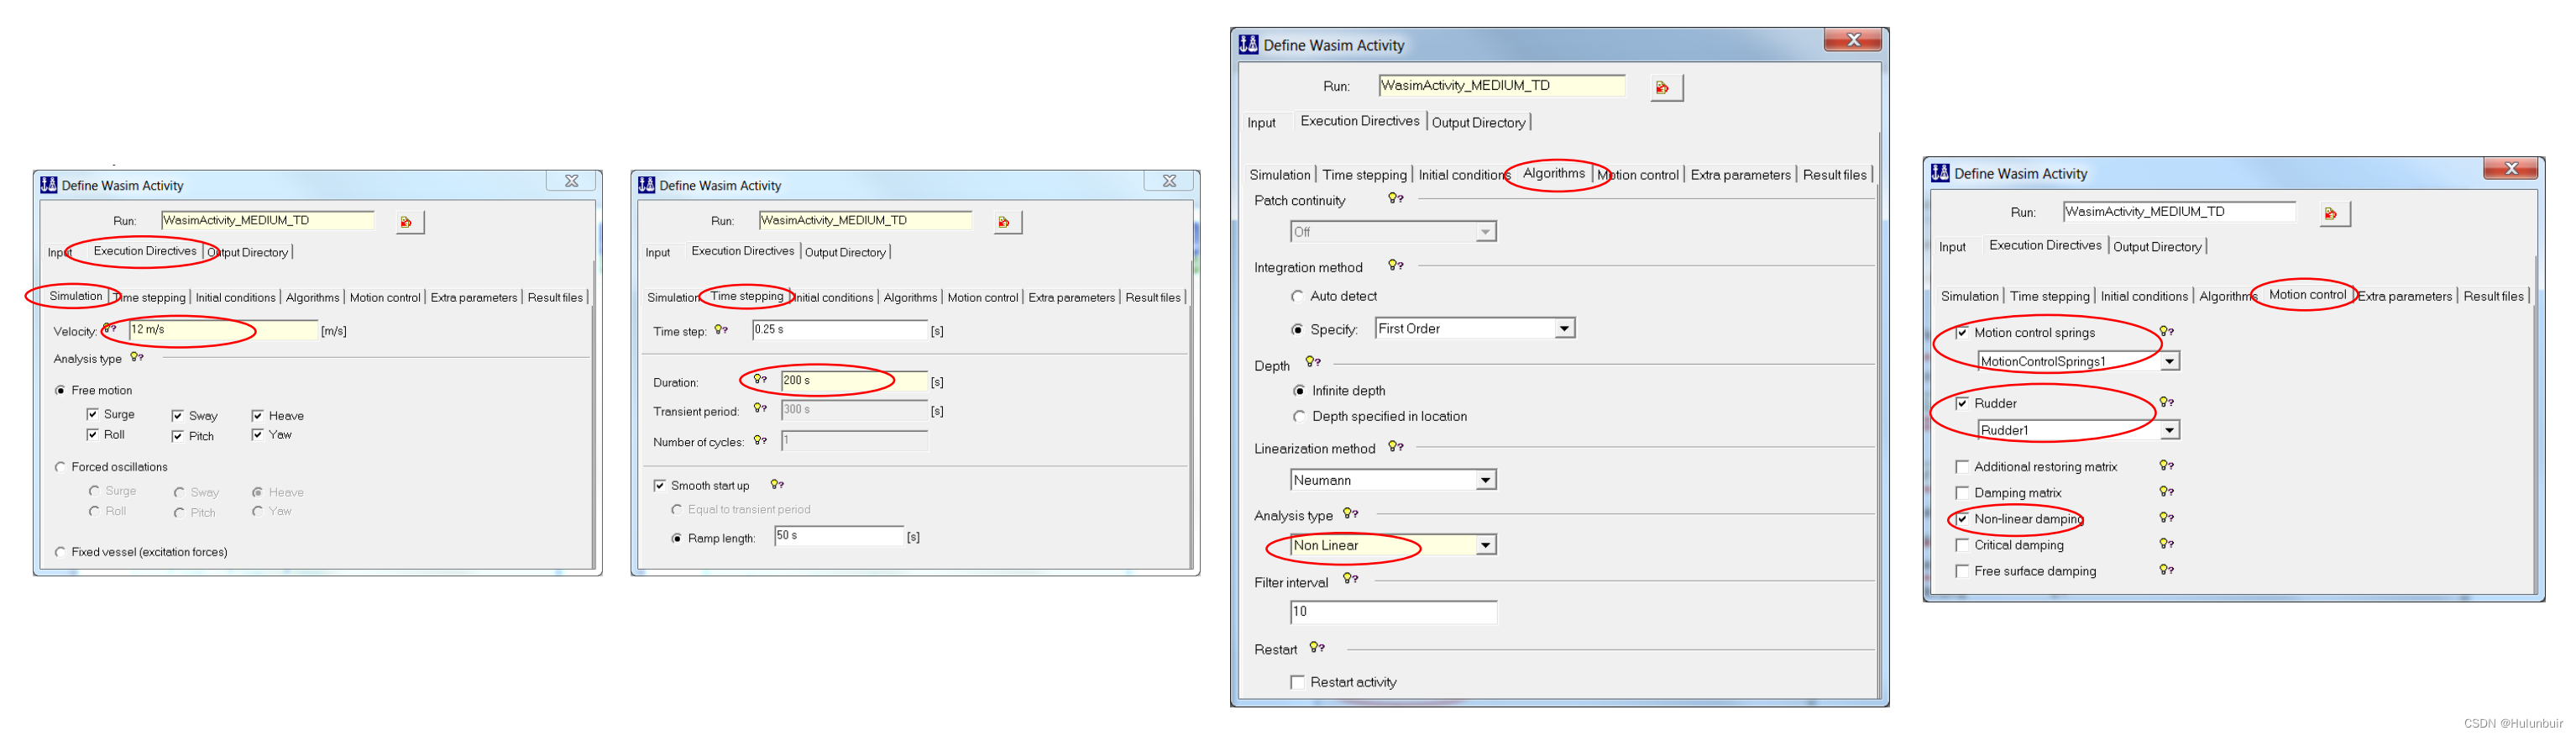Click help icon for Non-linear damping
Screen dimensions: 2576x736
[x=2166, y=518]
